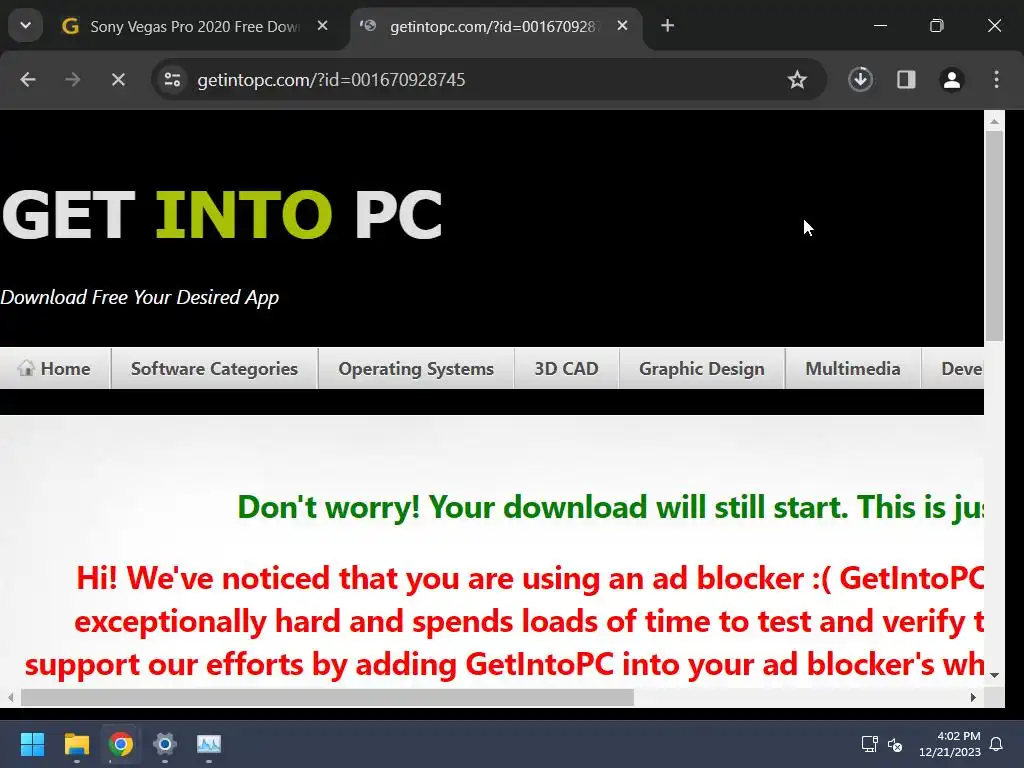Open the 3D CAD menu
This screenshot has width=1024, height=768.
(x=566, y=368)
